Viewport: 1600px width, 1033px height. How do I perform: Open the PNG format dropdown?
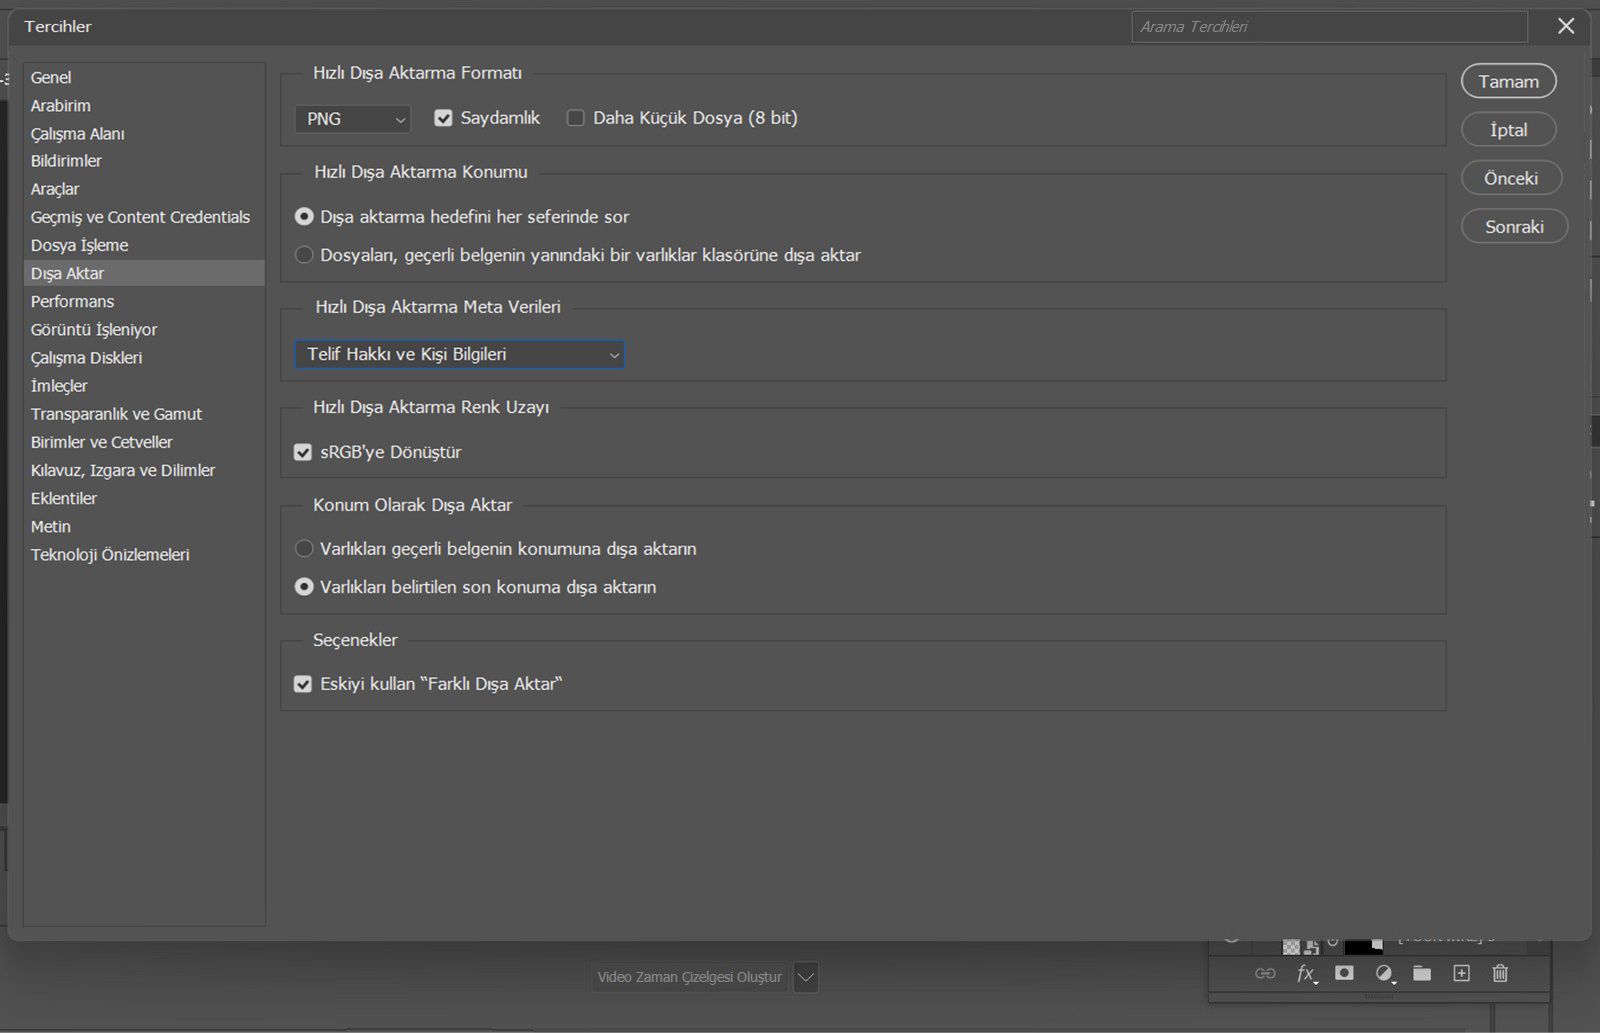point(353,119)
